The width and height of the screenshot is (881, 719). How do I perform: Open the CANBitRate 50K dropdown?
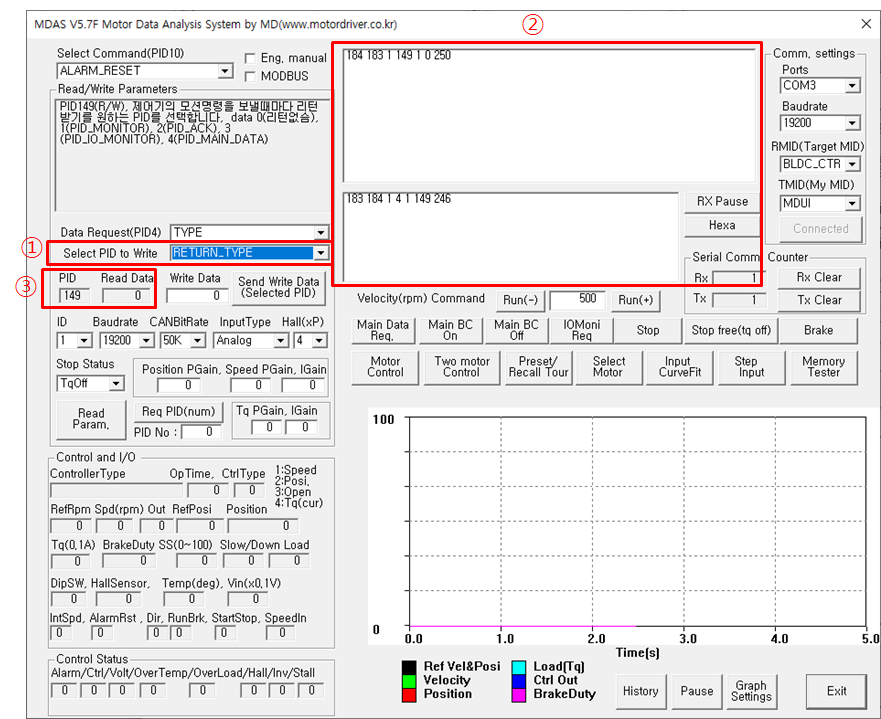pos(198,340)
